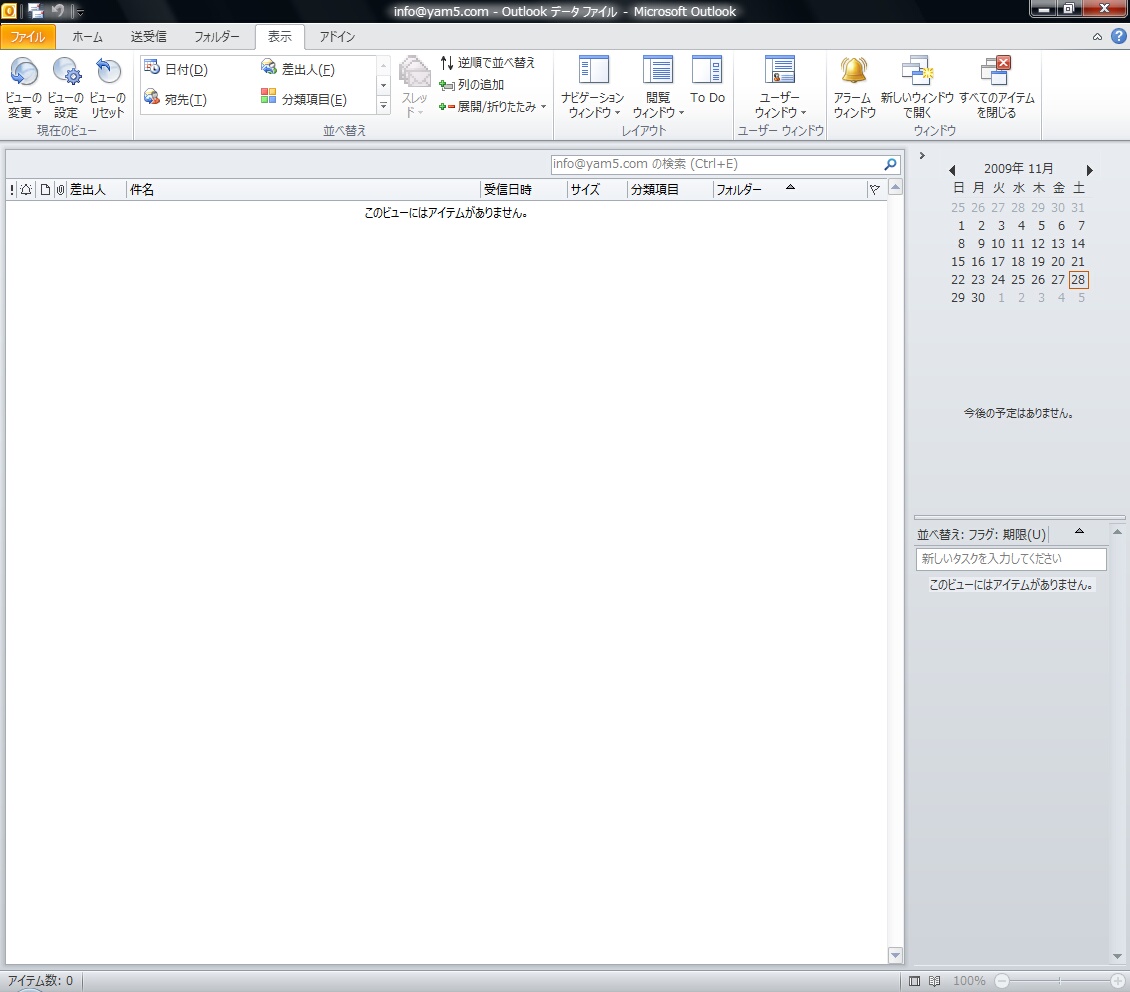Switch to the ホーム (Home) tab
The image size is (1130, 992).
[86, 37]
